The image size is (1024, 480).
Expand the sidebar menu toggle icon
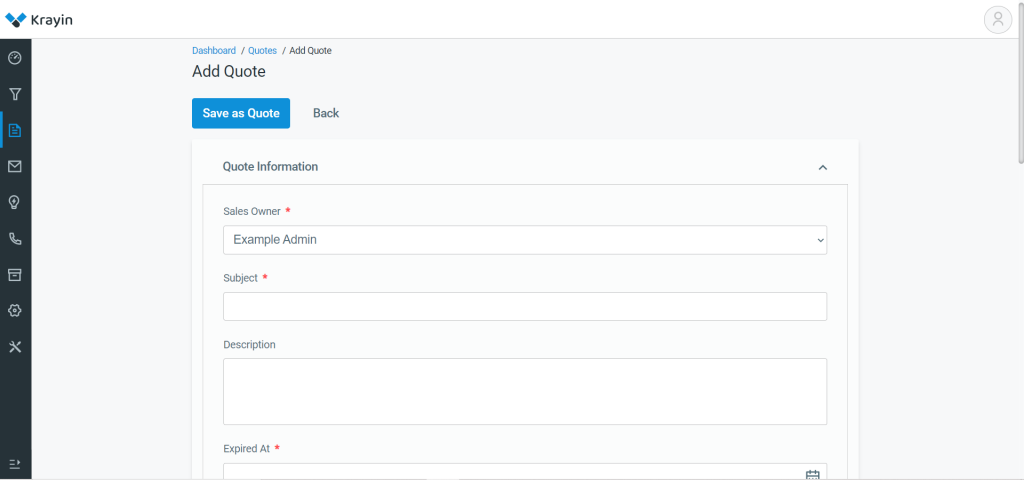[15, 464]
